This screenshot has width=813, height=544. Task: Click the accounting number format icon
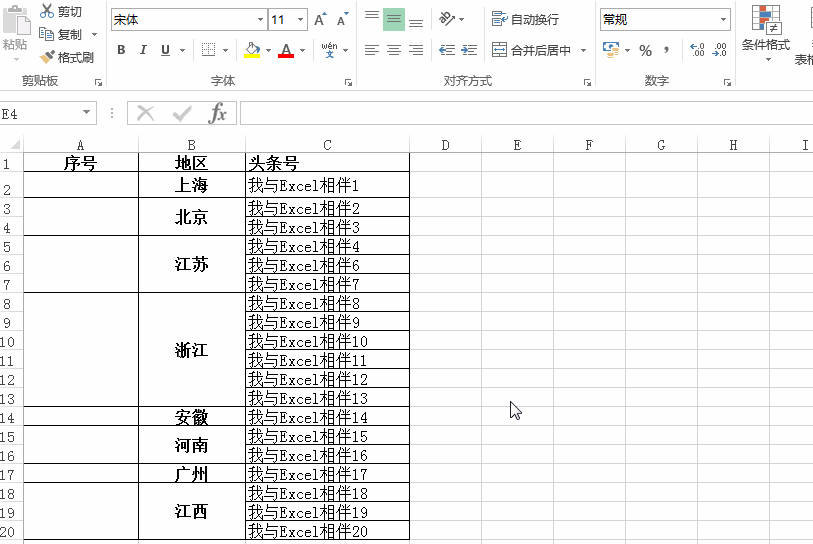pos(611,50)
